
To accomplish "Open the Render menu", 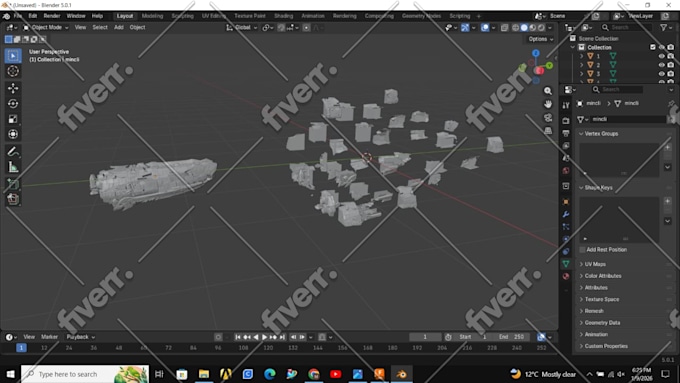I will click(52, 16).
